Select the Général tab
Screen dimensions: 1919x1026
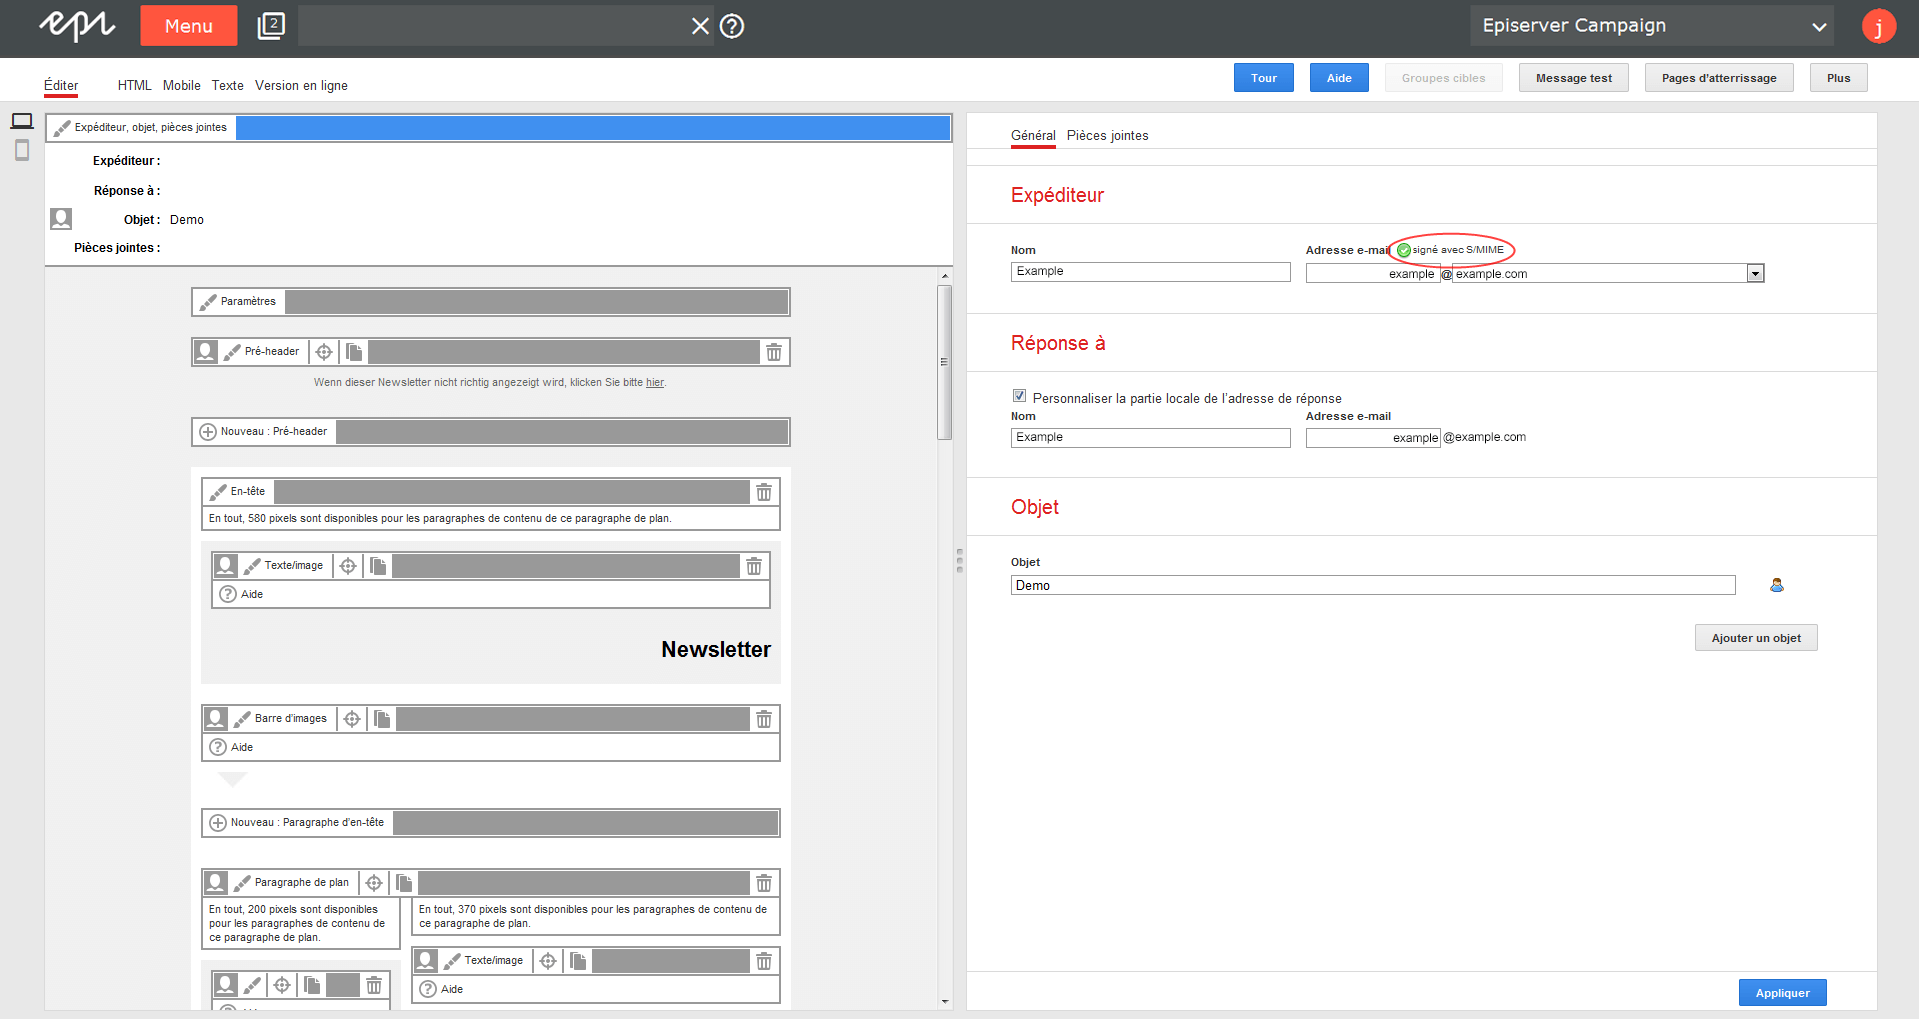(1033, 136)
